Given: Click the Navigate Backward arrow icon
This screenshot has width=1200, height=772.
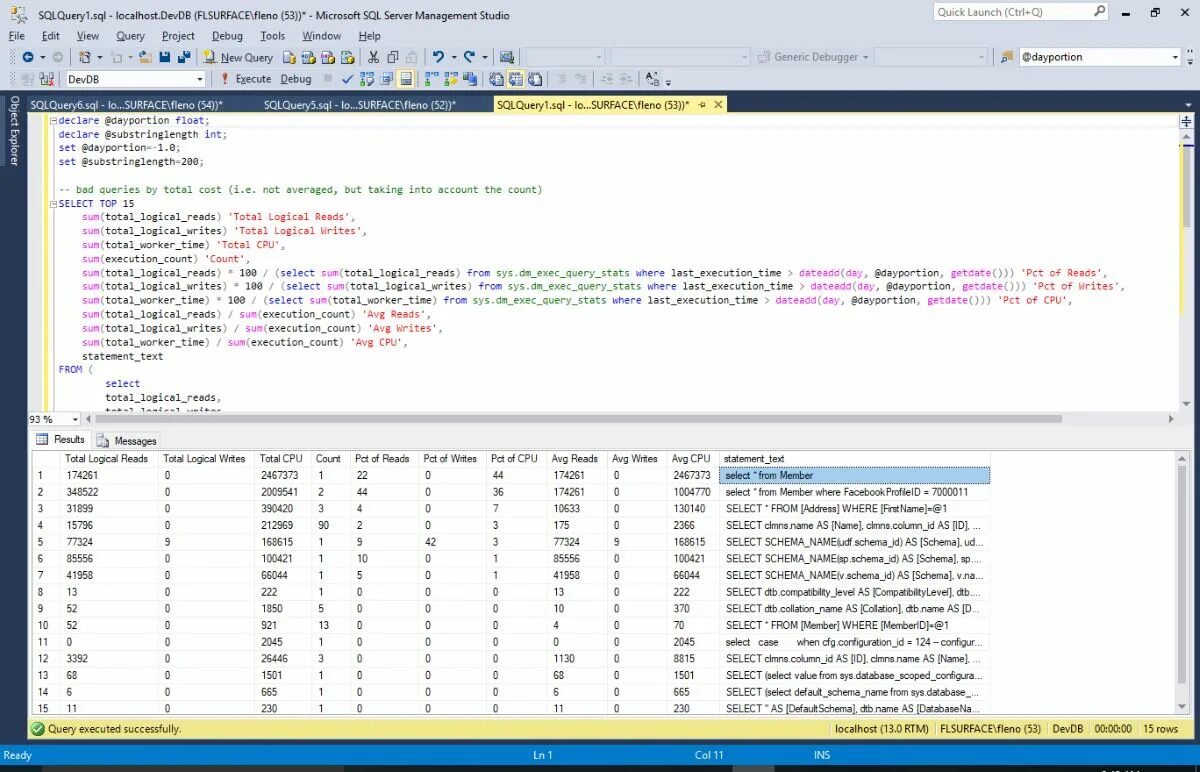Looking at the screenshot, I should pos(28,57).
